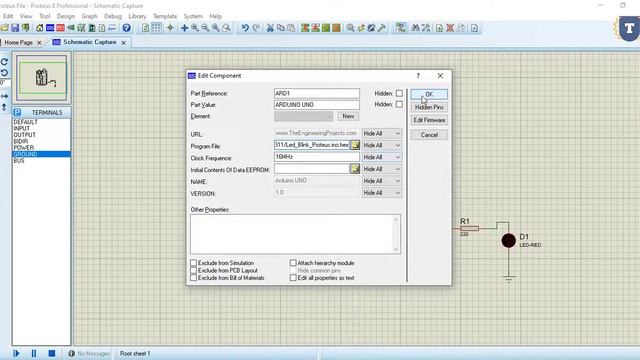This screenshot has height=360, width=640.
Task: Click the horizontal mirror arrow icon
Action: click(x=4, y=96)
